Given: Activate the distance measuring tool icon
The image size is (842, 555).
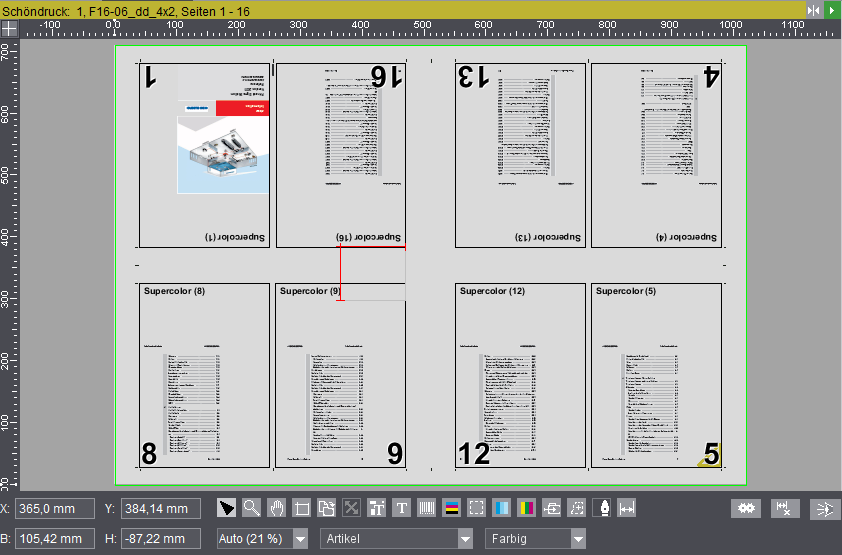Looking at the screenshot, I should [x=627, y=508].
